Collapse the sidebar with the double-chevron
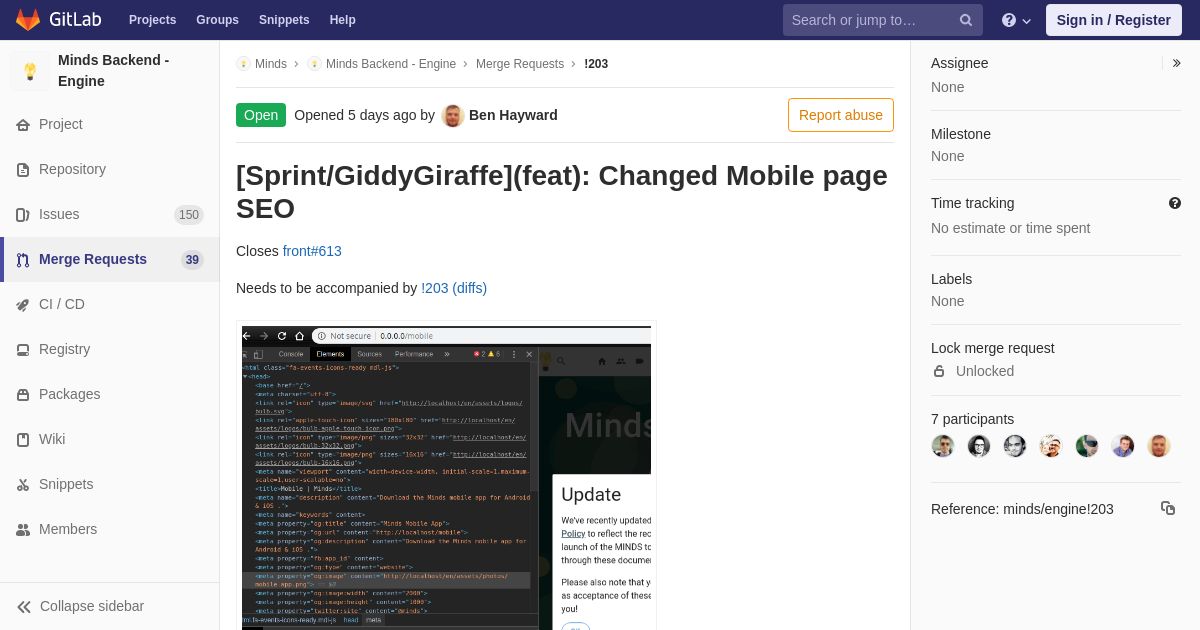This screenshot has height=630, width=1200. (24, 607)
